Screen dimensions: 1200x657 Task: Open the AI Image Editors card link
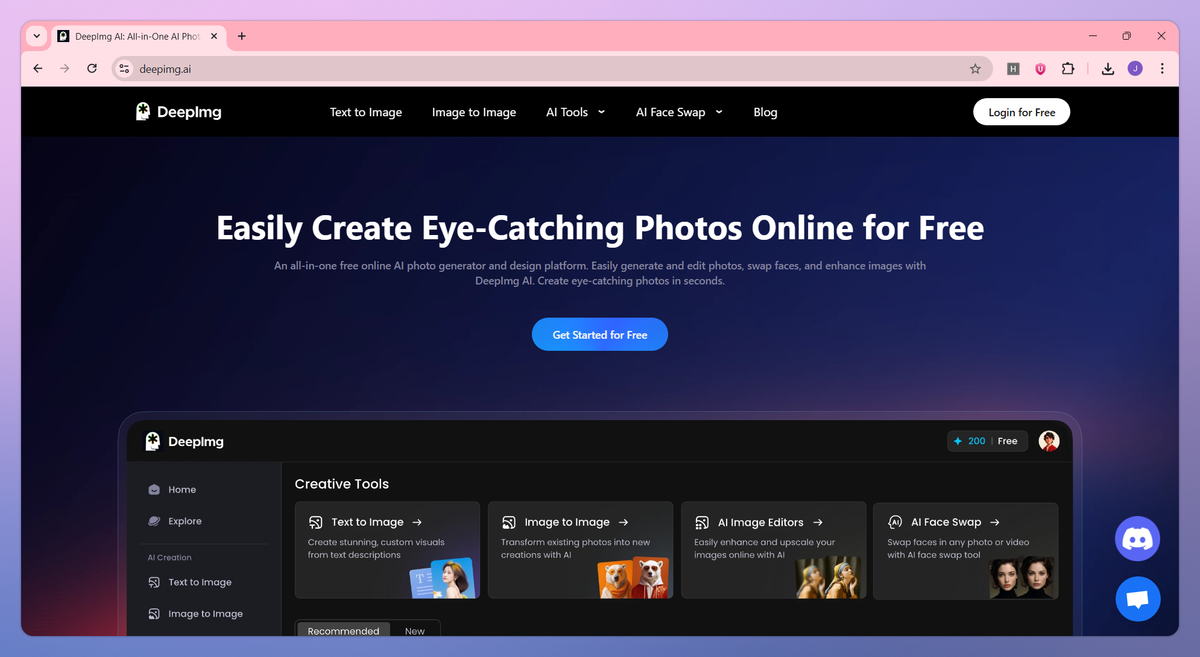(x=773, y=550)
